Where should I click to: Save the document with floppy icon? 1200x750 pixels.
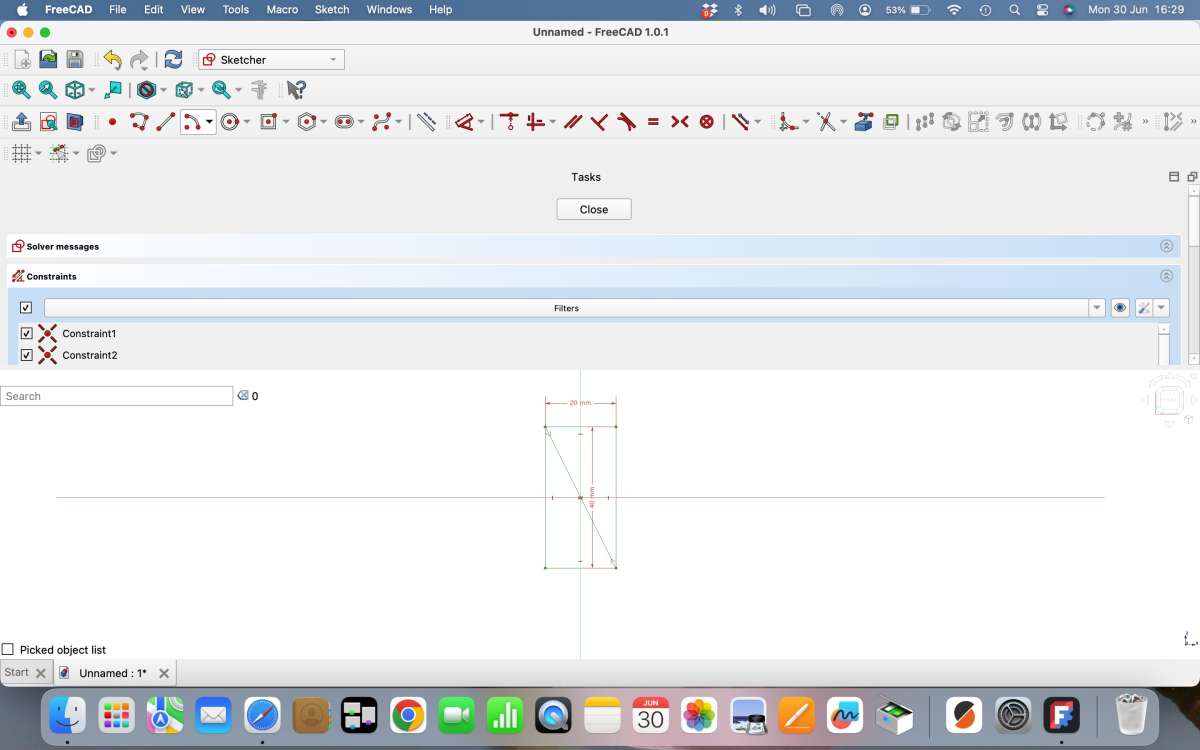pos(75,60)
